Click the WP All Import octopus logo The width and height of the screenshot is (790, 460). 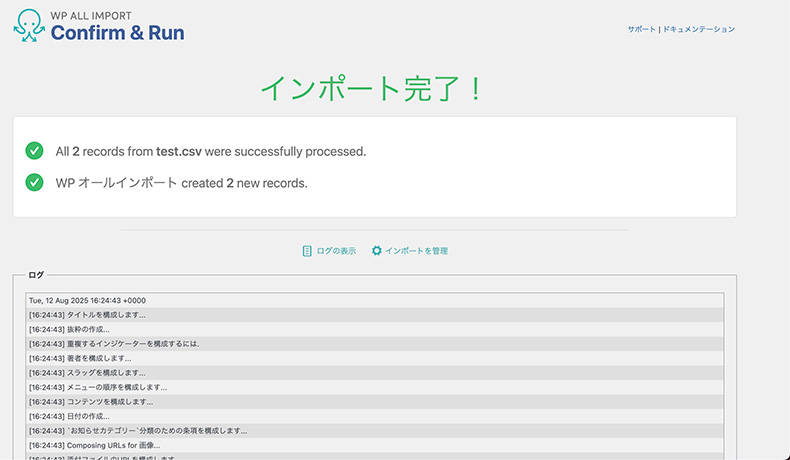[x=29, y=25]
